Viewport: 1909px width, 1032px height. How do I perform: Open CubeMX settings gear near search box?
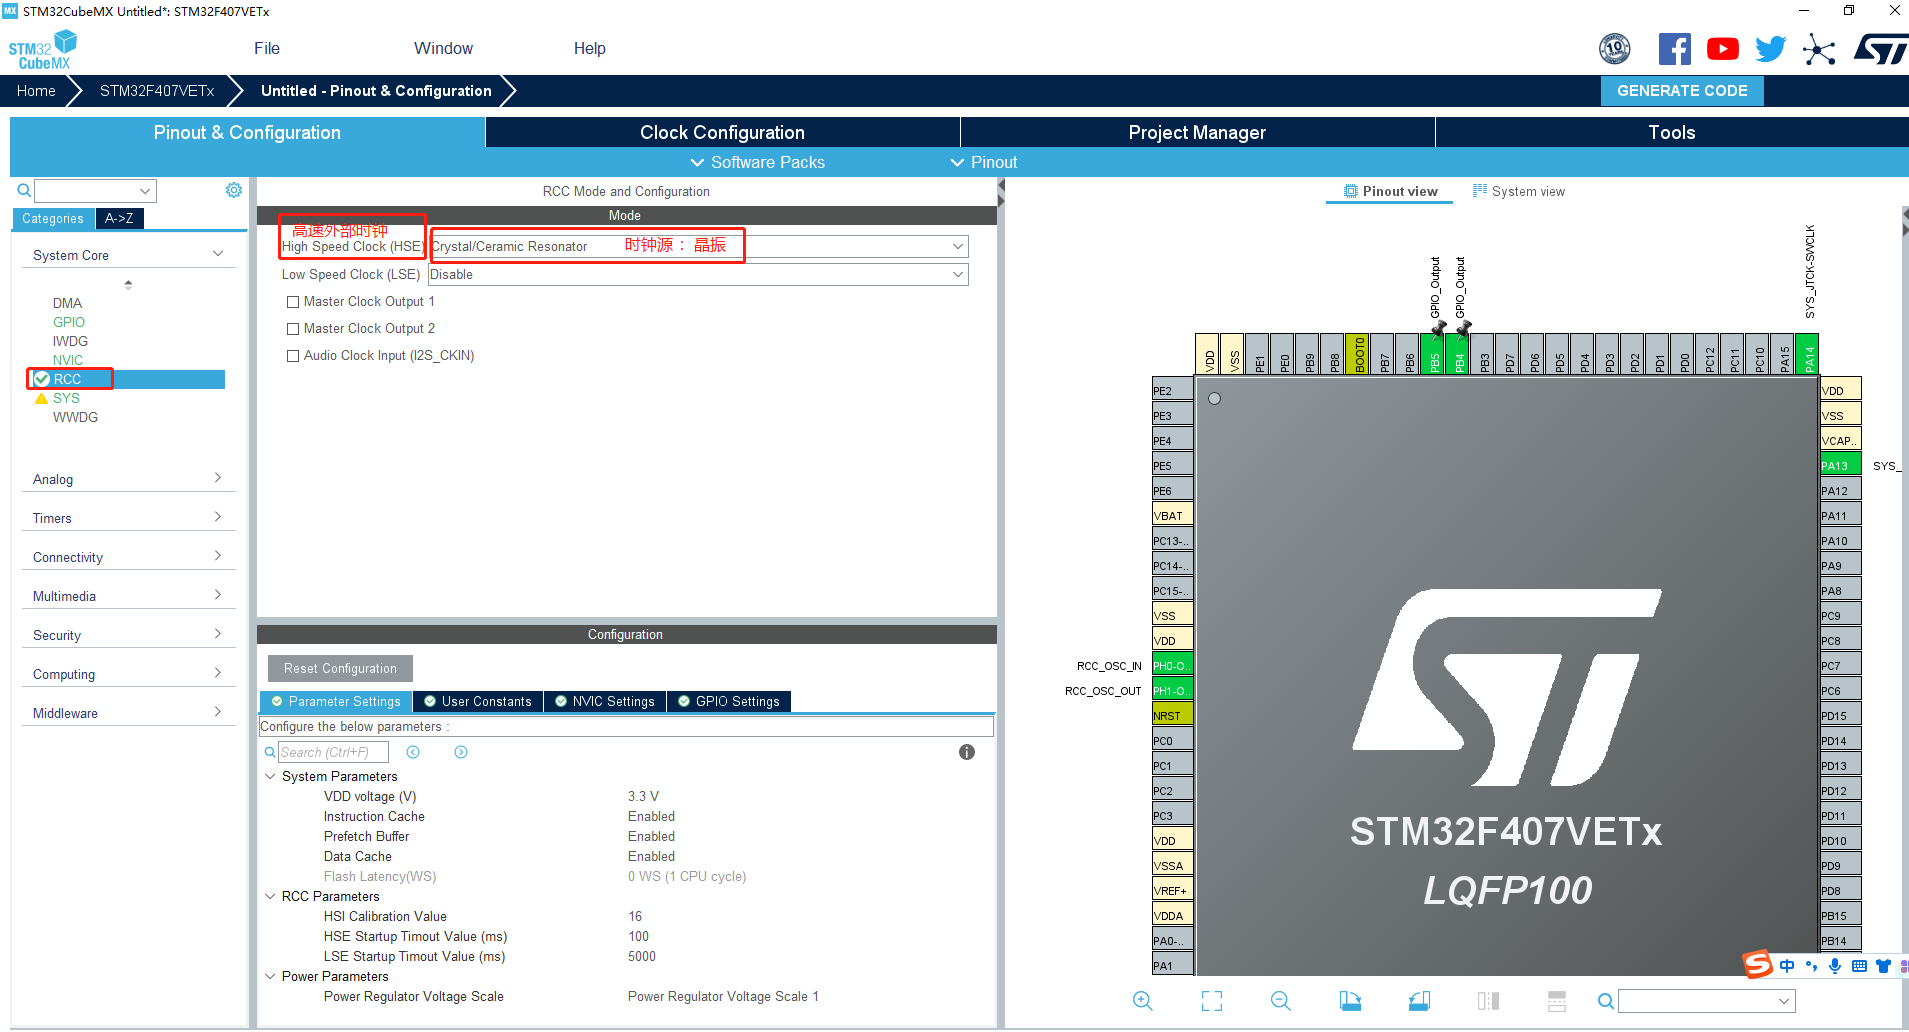click(x=233, y=189)
